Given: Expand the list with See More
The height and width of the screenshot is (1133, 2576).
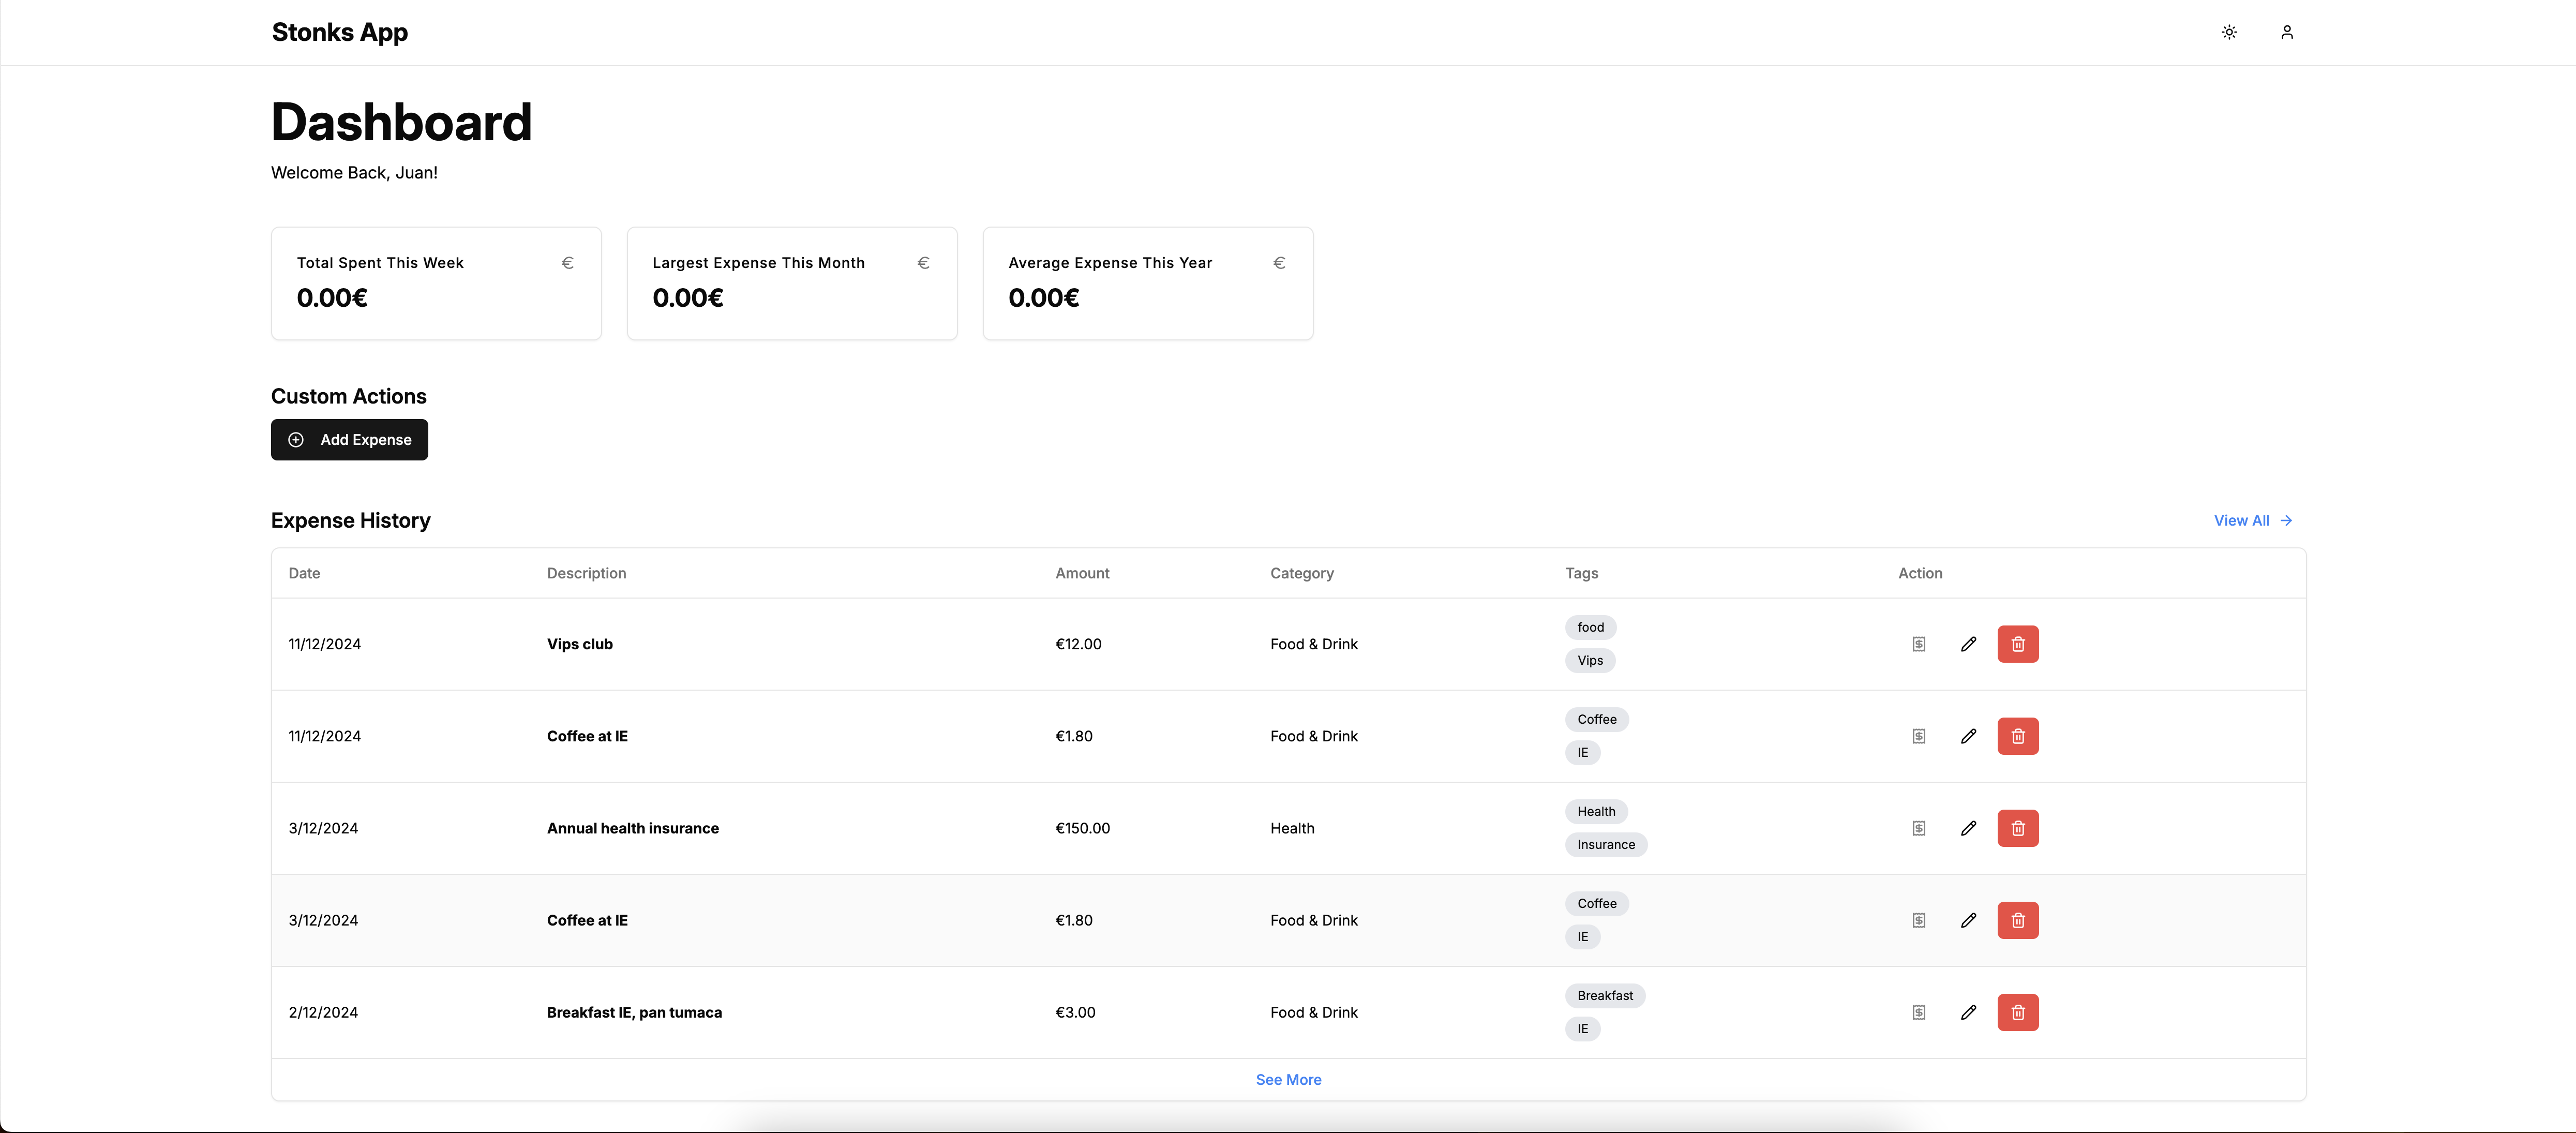Looking at the screenshot, I should click(1288, 1080).
